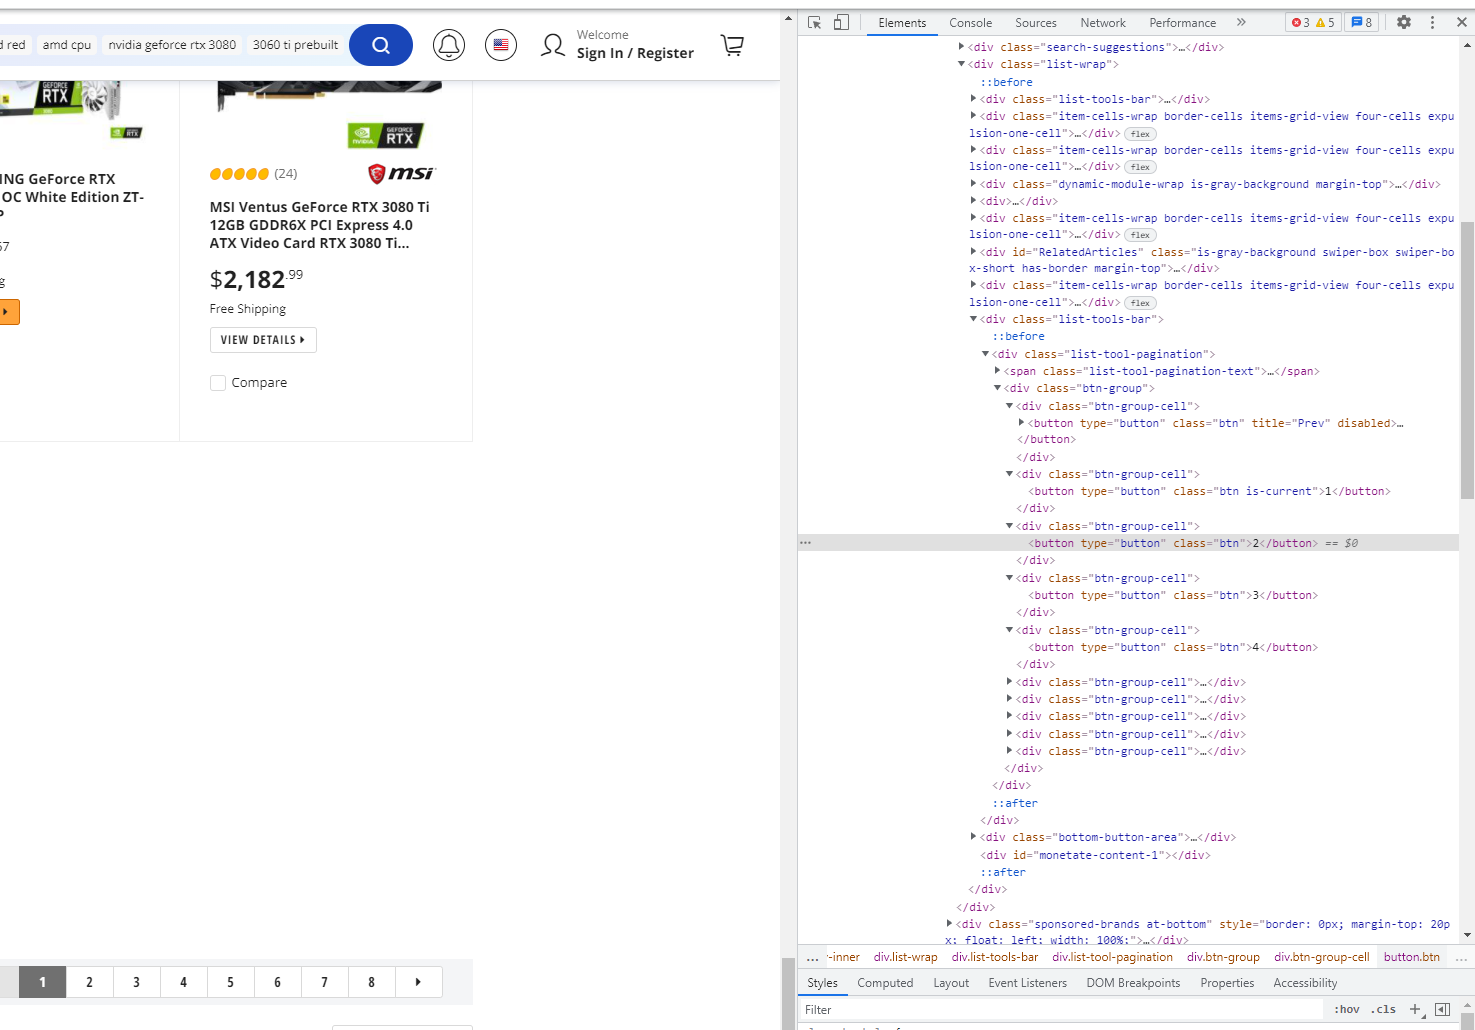The width and height of the screenshot is (1475, 1030).
Task: Click the New Style Rule plus icon
Action: coord(1415,1010)
